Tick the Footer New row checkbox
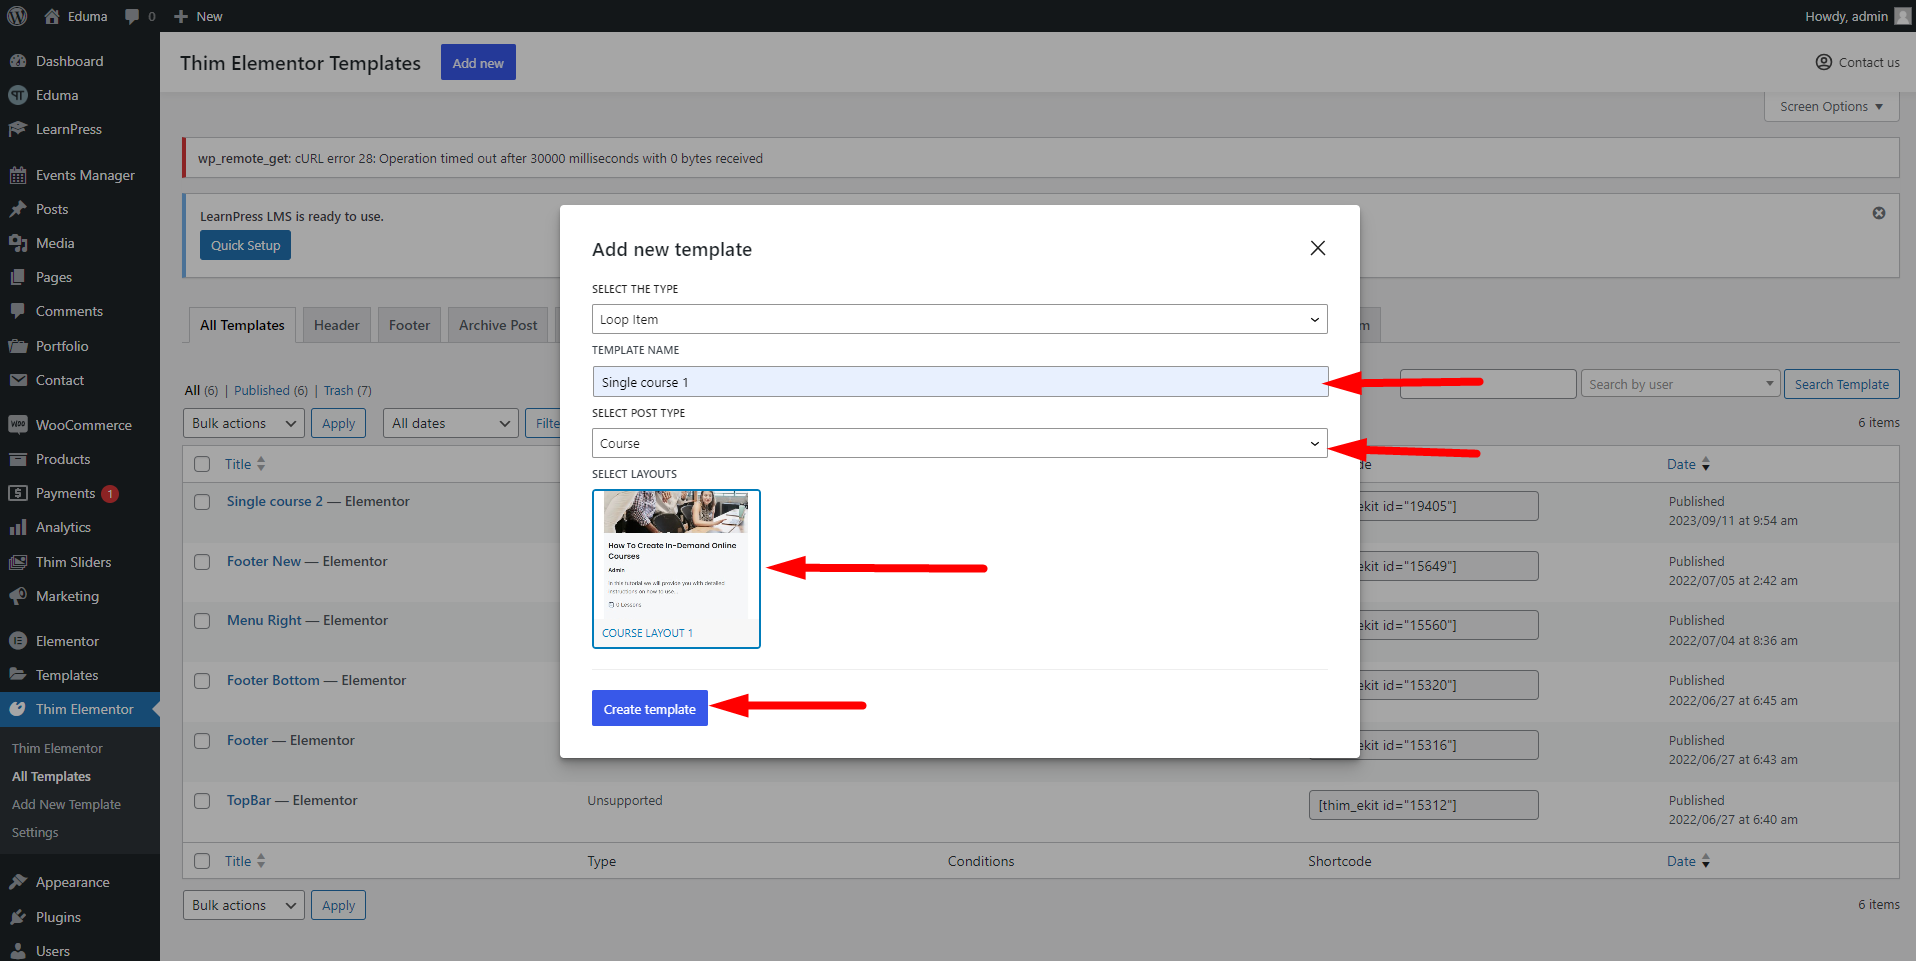Viewport: 1916px width, 961px height. [x=202, y=562]
